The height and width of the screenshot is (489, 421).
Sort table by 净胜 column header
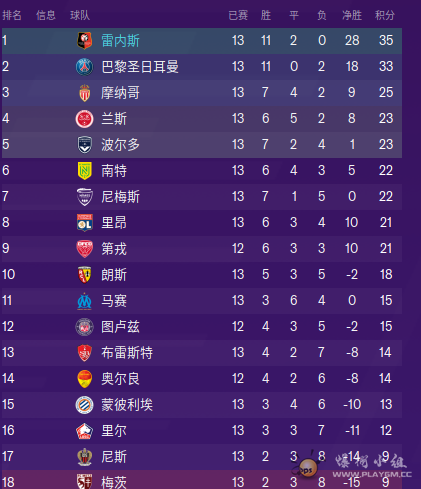click(x=352, y=15)
